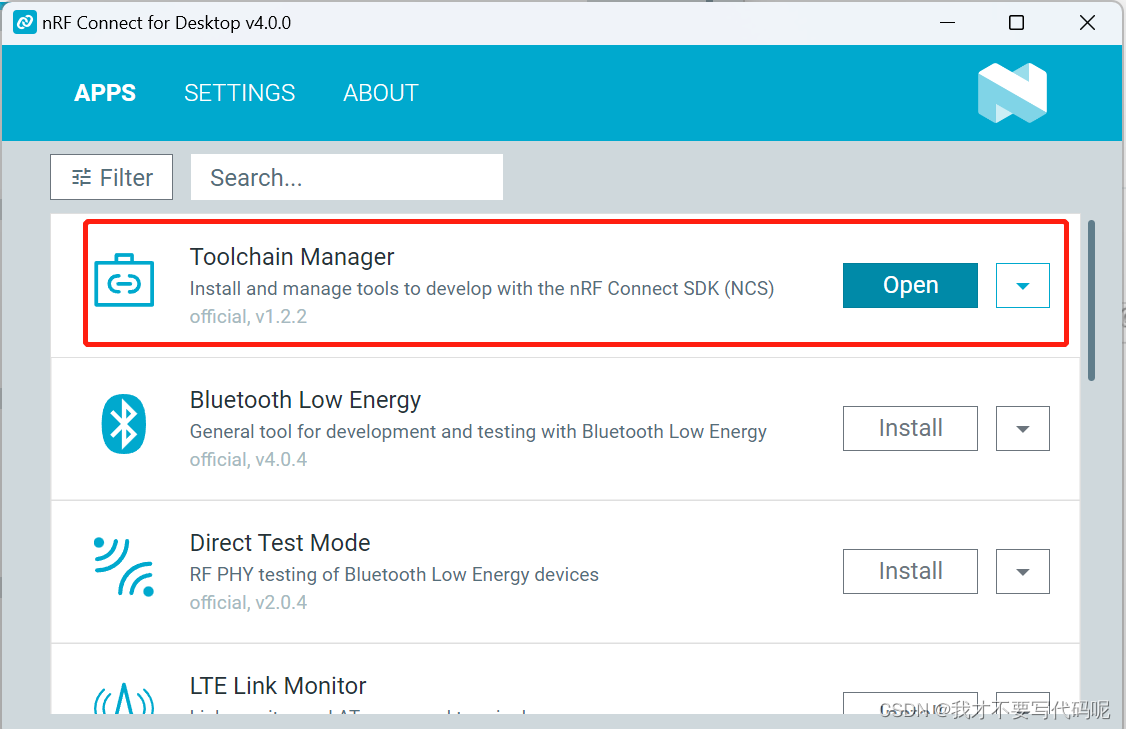Focus the Search input field
This screenshot has width=1126, height=729.
347,177
